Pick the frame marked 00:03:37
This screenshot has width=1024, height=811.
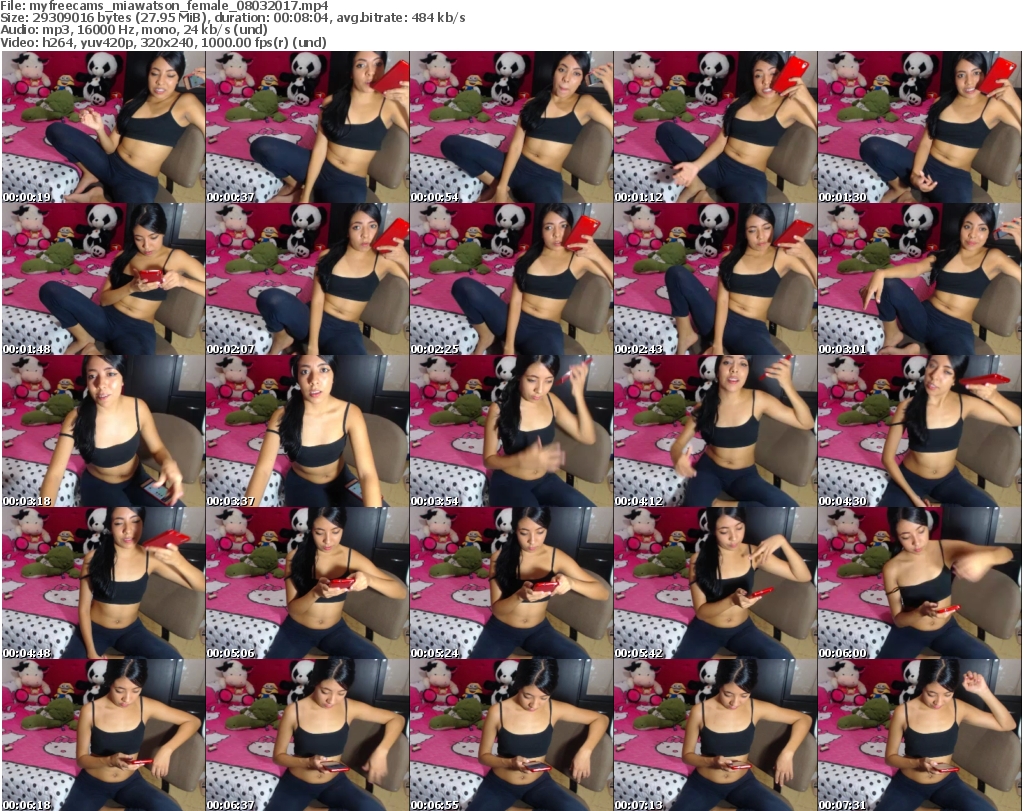click(x=308, y=432)
